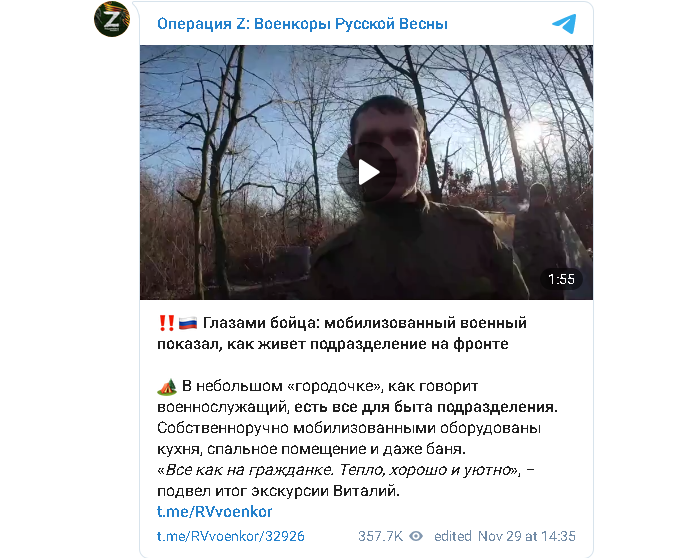
Task: Click the word Собственноручно in the paragraph
Action: (223, 428)
